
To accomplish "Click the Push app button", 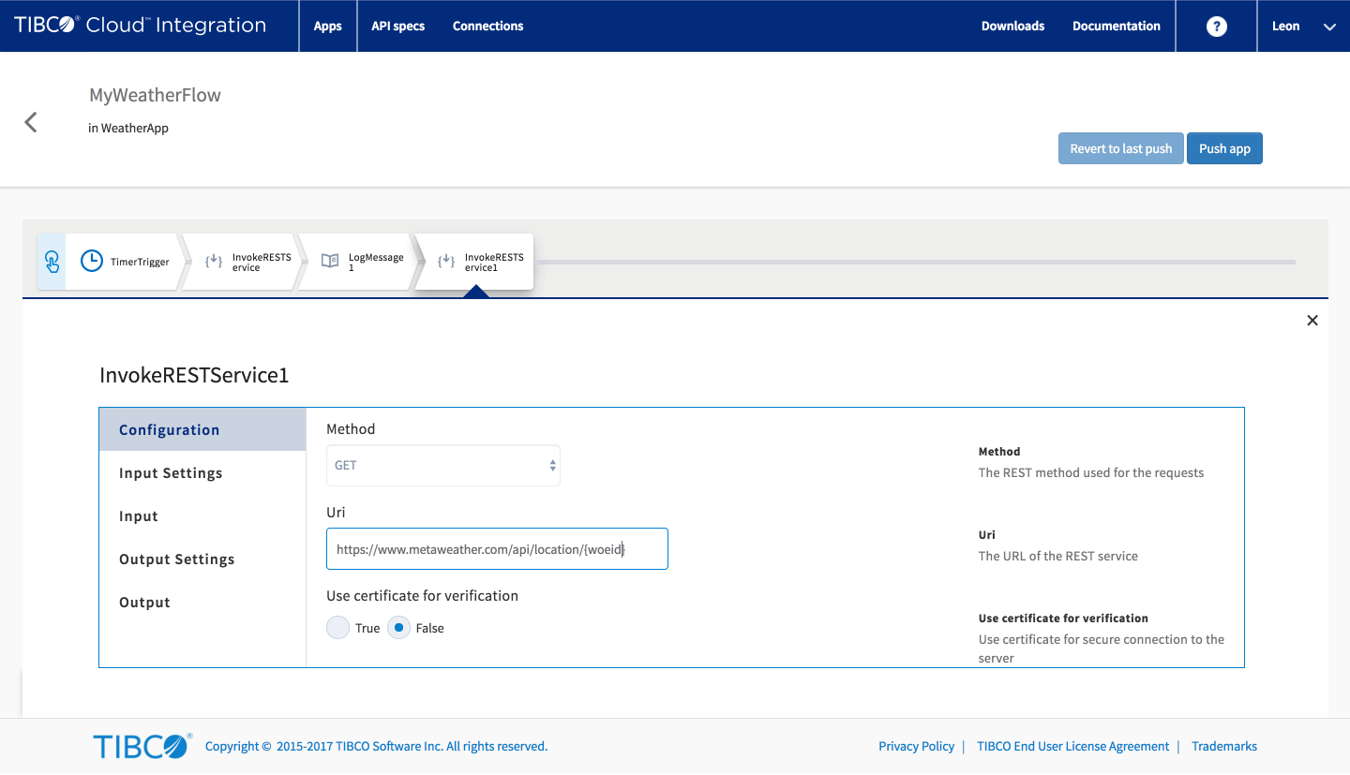I will (1224, 149).
